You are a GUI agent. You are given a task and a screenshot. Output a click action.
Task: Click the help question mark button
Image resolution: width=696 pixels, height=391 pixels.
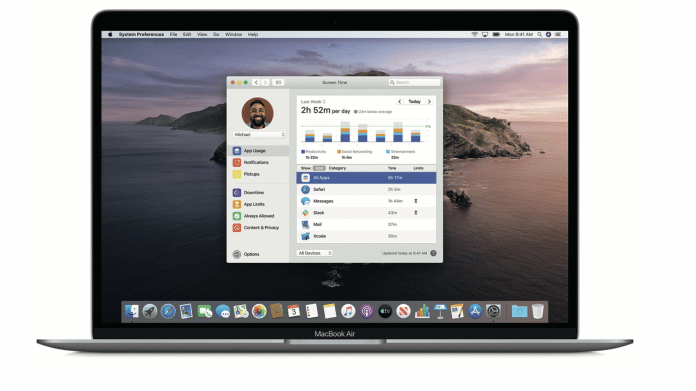(x=433, y=253)
